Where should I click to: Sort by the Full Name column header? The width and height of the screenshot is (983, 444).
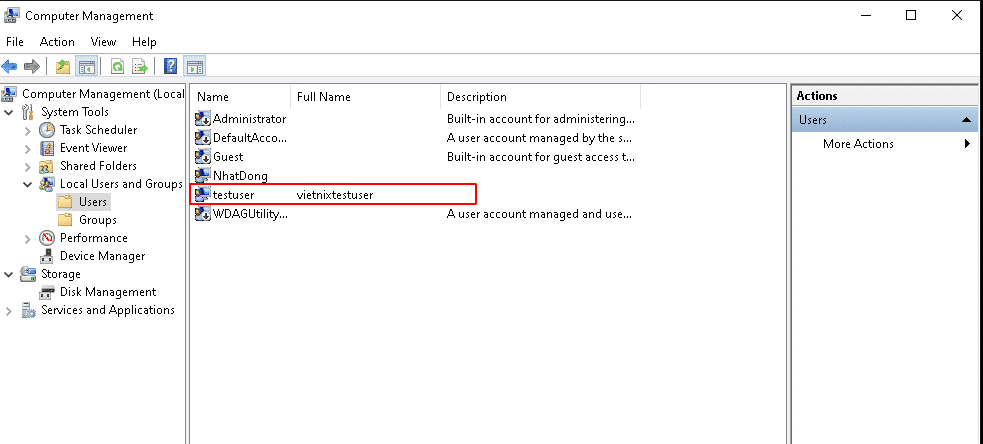[x=365, y=97]
